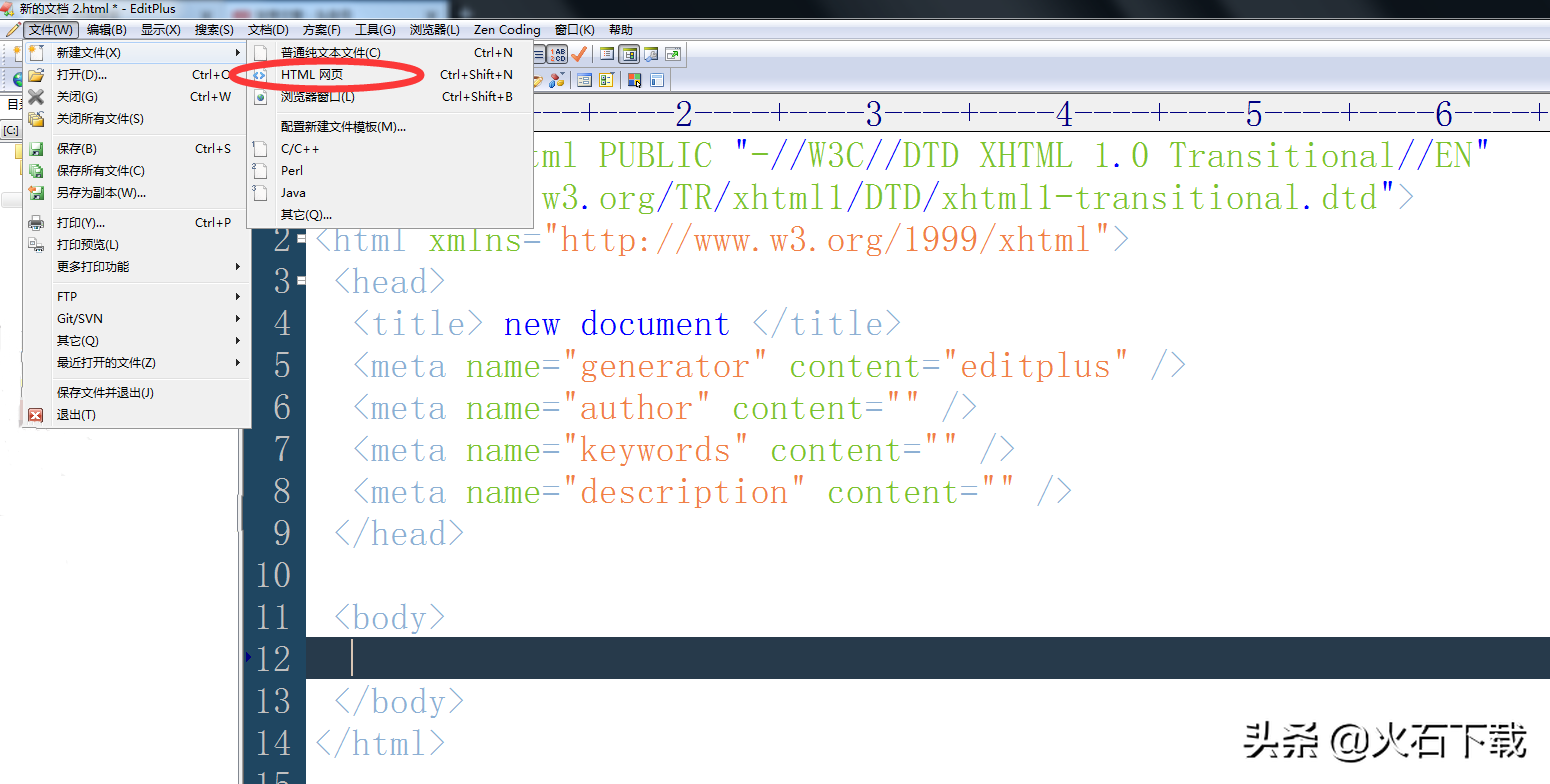Open the 窗口(K) menu

point(574,30)
